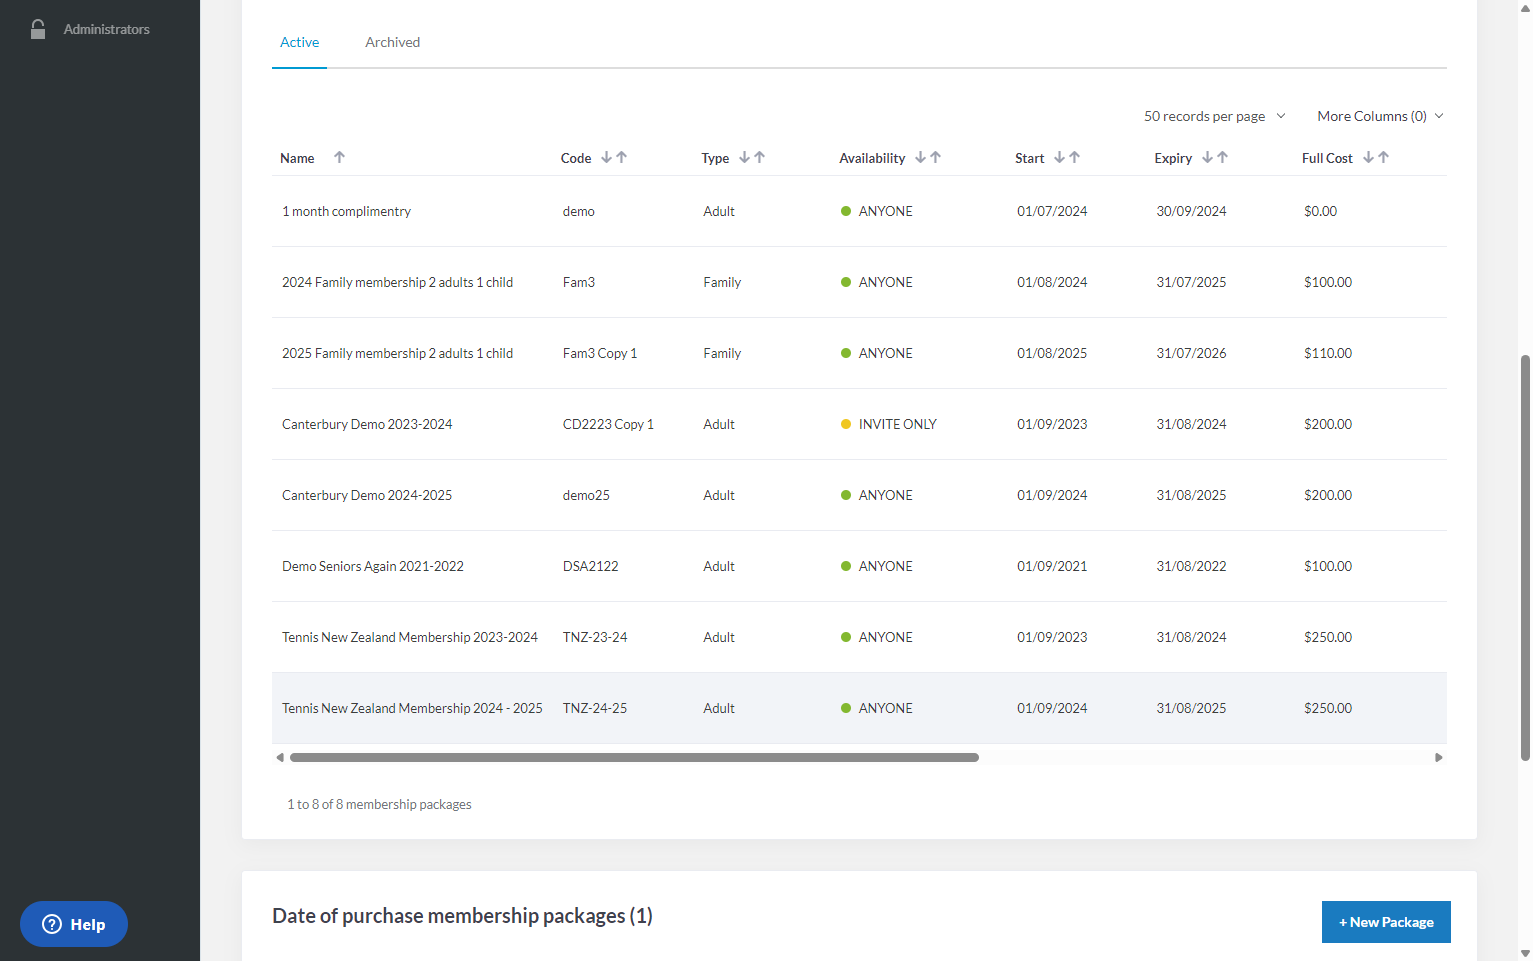Click the page vertical scrollbar thumb
The image size is (1533, 961).
click(1525, 557)
